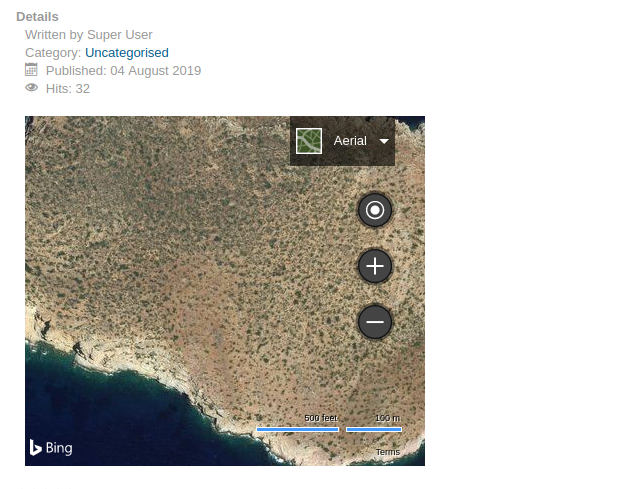Click the locate me target button
This screenshot has width=630, height=489.
click(x=375, y=210)
